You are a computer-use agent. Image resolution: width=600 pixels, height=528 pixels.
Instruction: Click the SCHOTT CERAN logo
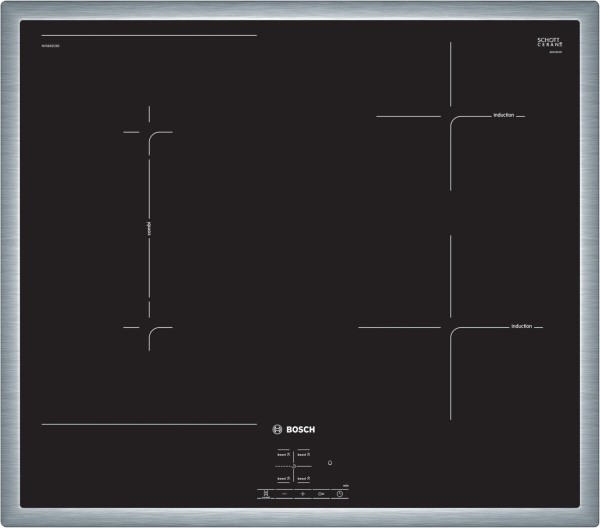(550, 42)
